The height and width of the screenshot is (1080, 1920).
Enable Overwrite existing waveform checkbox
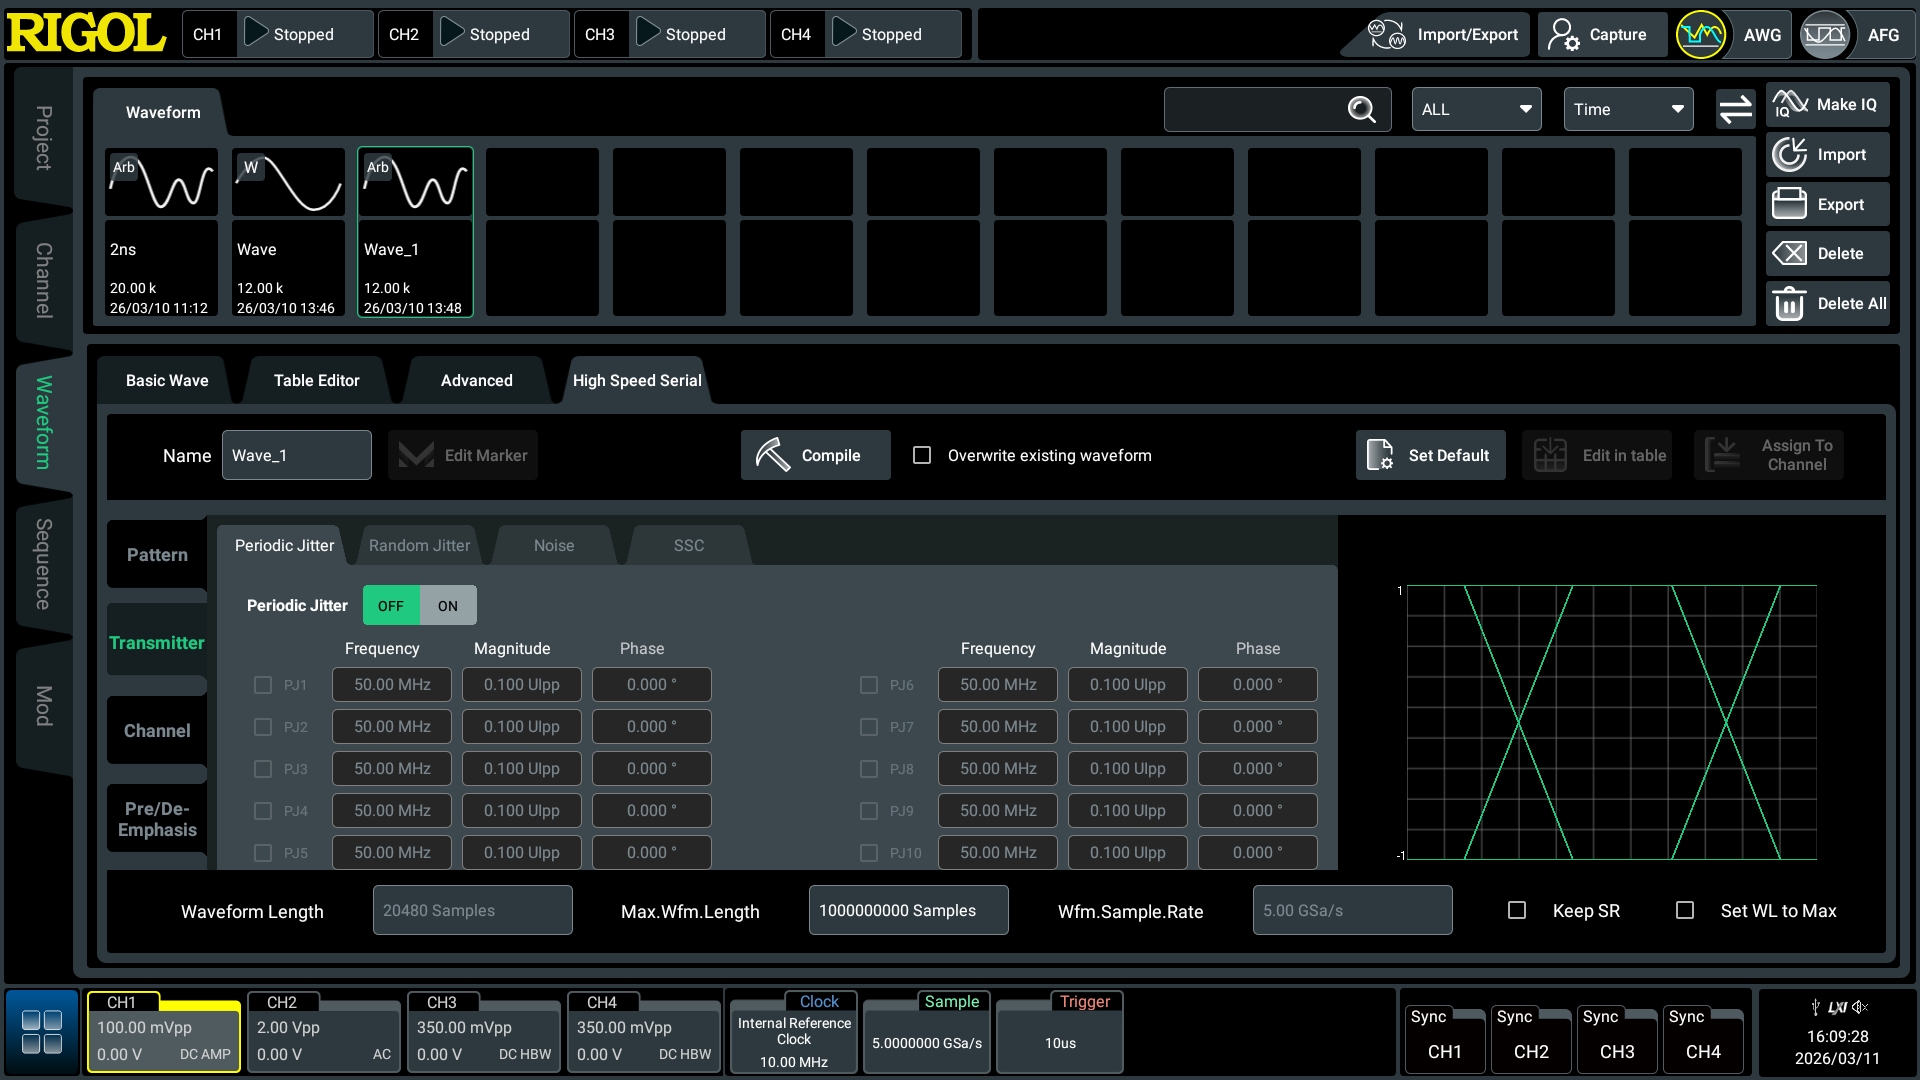tap(922, 456)
